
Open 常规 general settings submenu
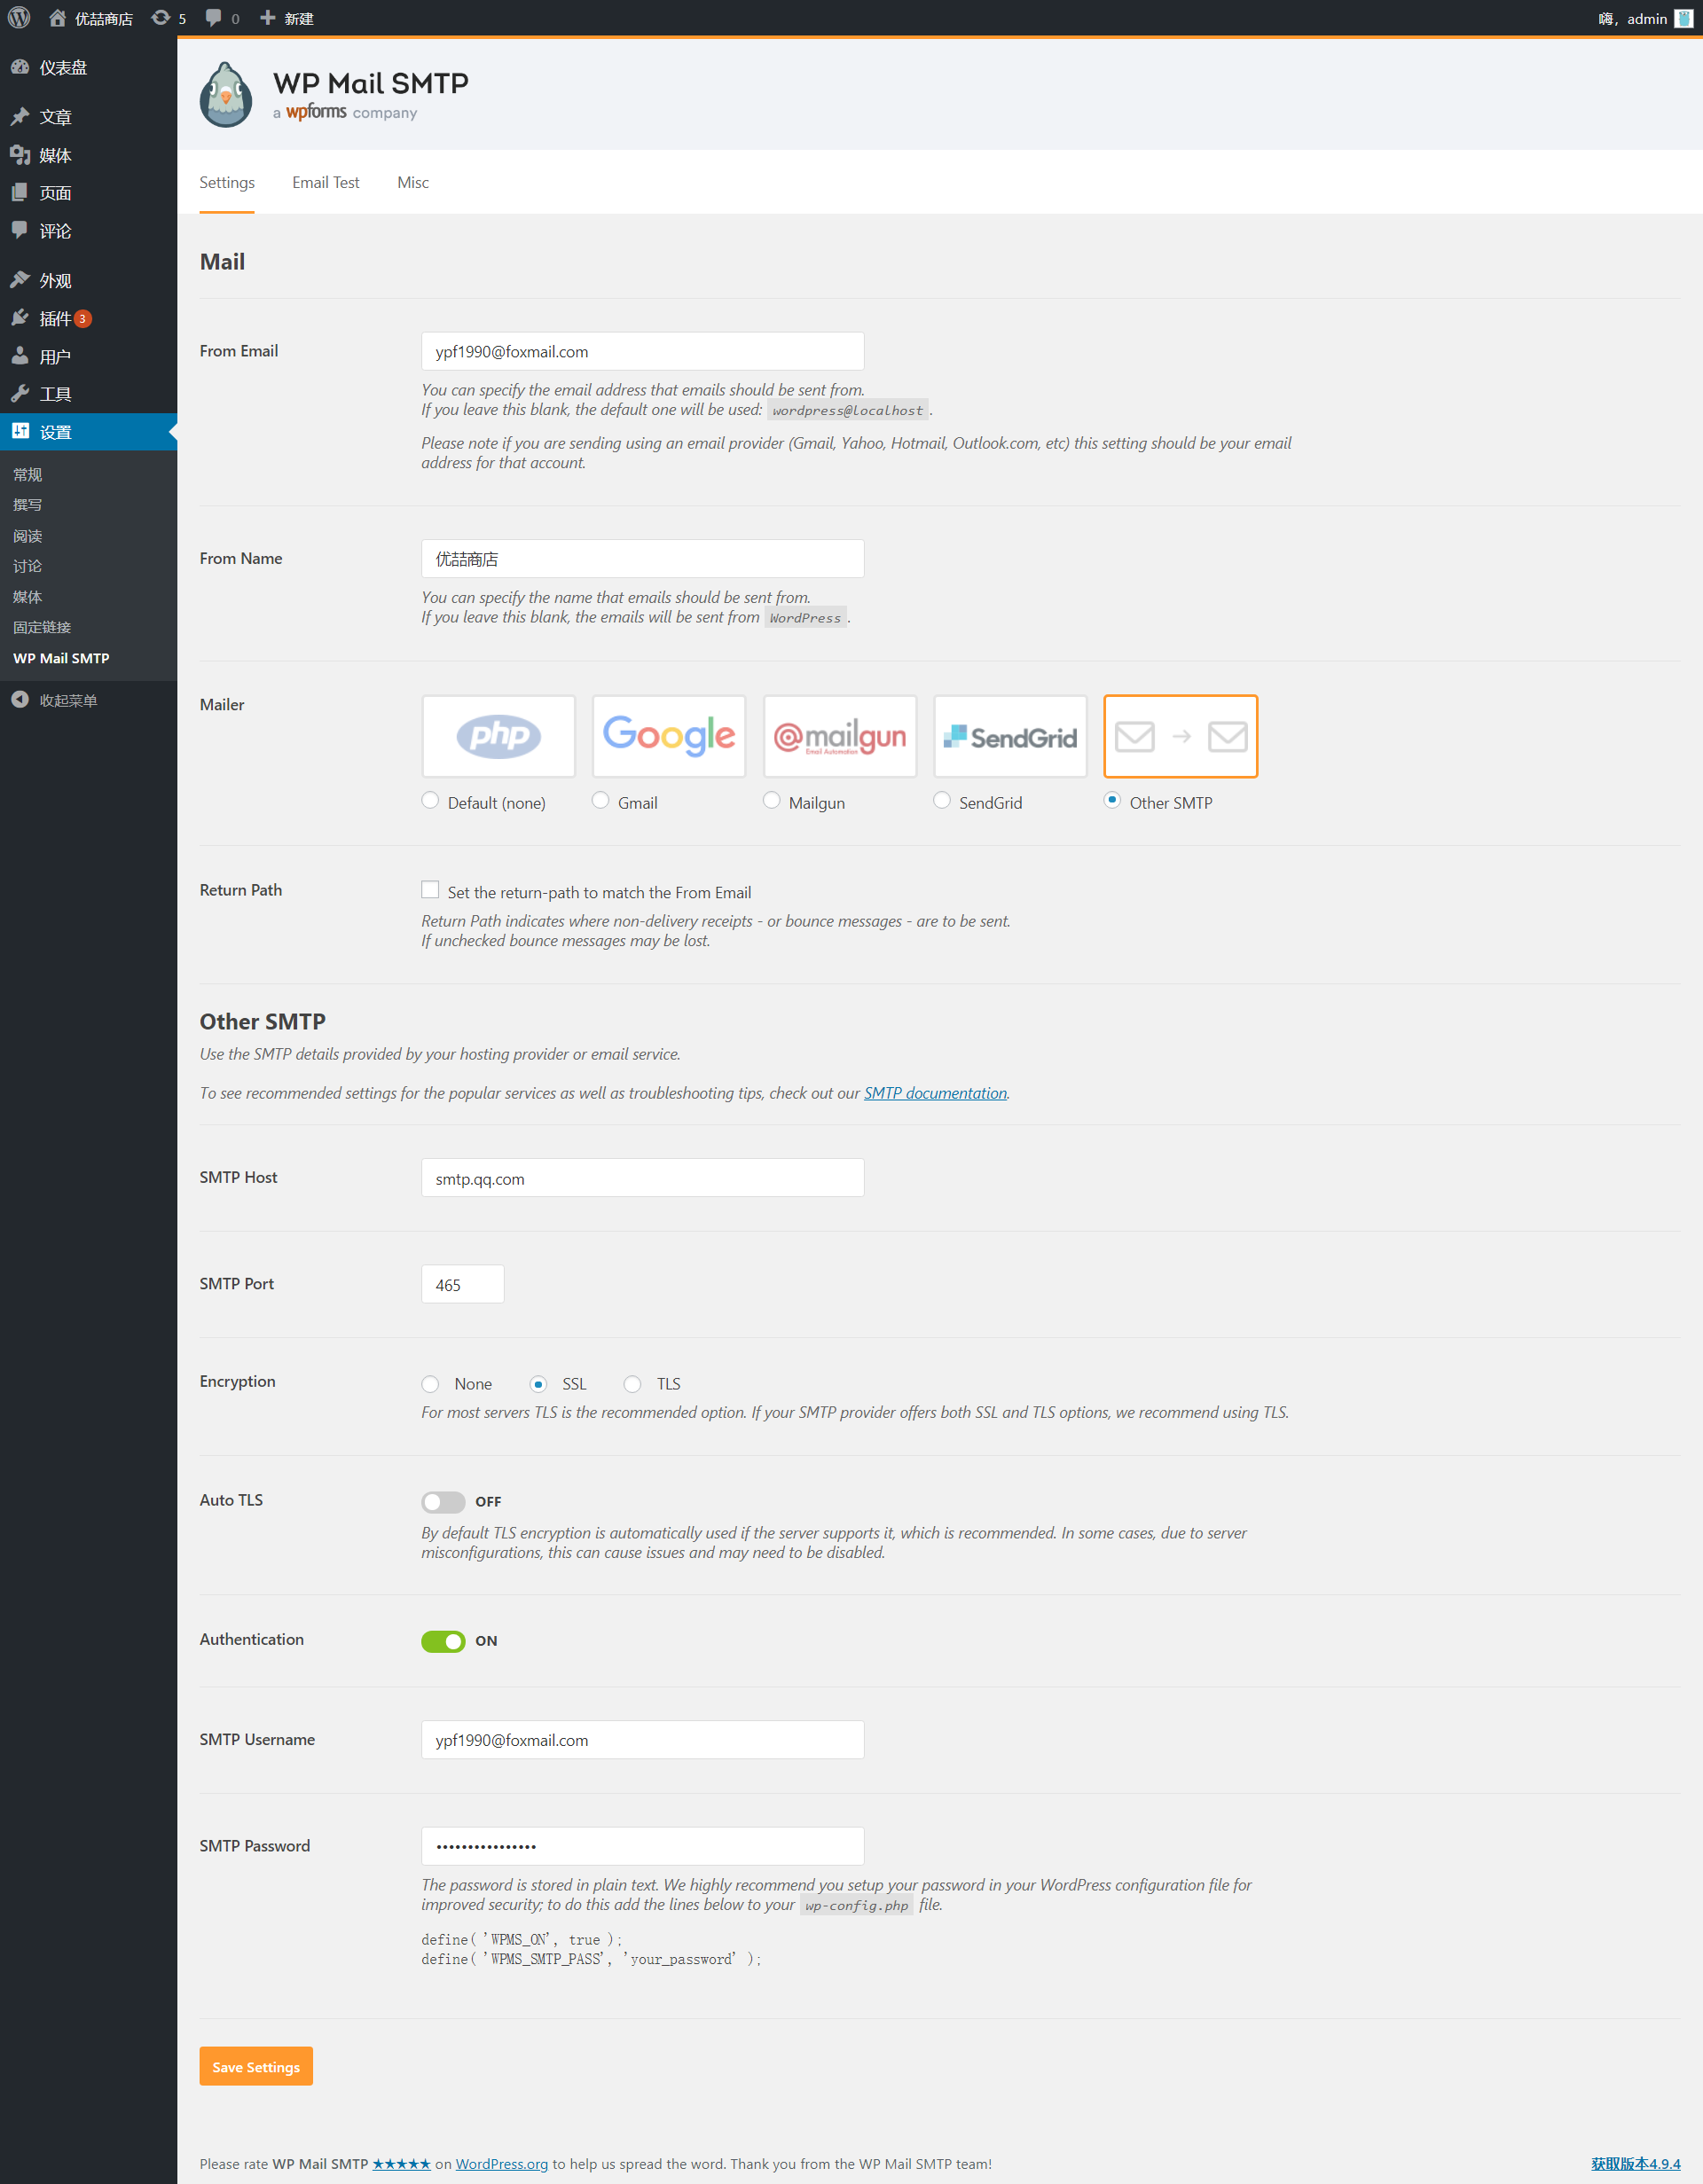[x=28, y=475]
